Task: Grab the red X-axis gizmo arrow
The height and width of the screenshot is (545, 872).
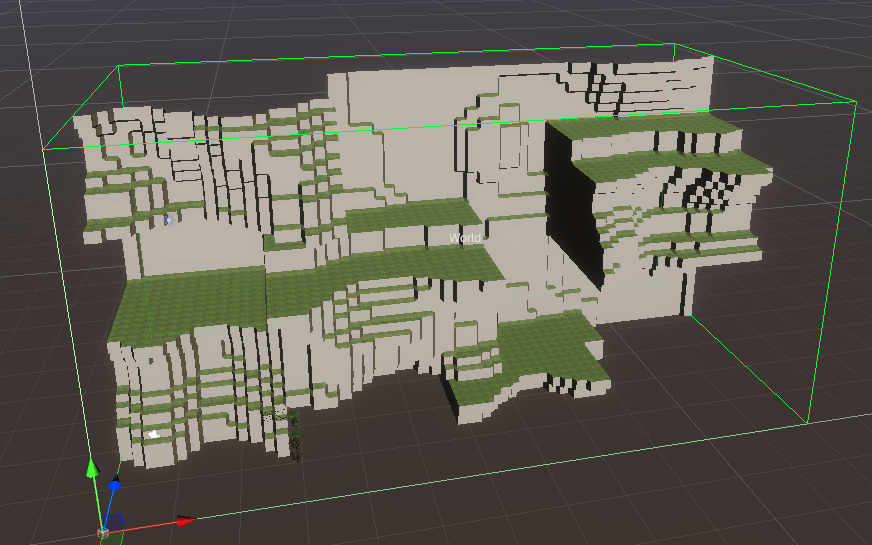Action: click(186, 521)
